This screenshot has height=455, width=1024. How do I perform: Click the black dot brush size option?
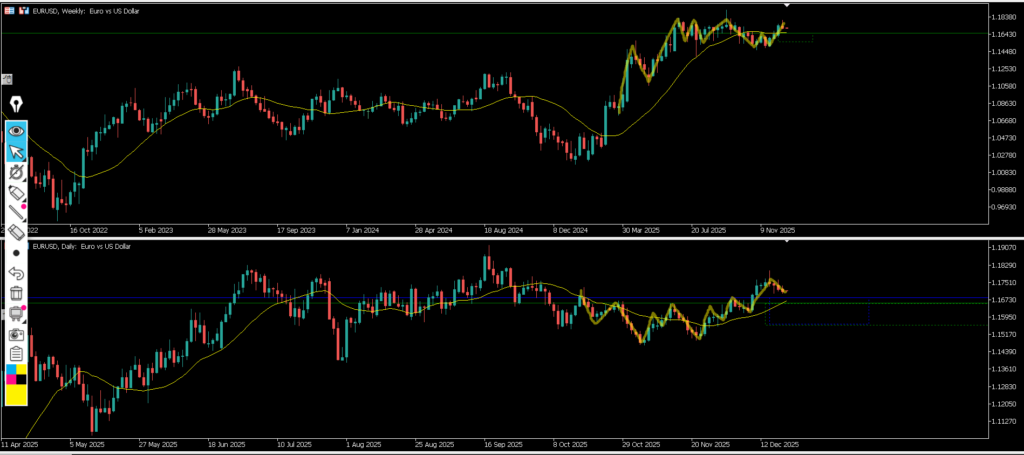coord(16,253)
